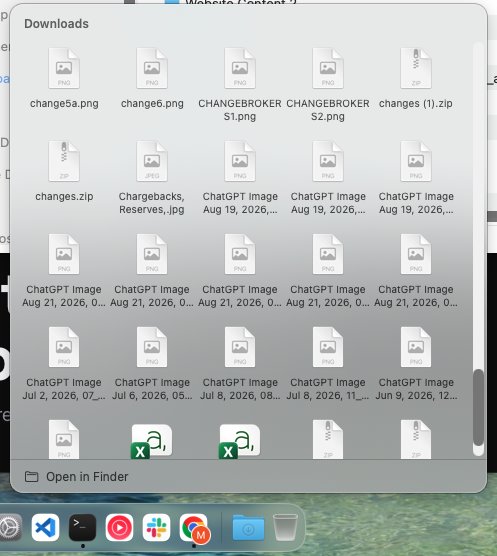The image size is (497, 556).
Task: Open Terminal from the Dock
Action: pyautogui.click(x=82, y=527)
